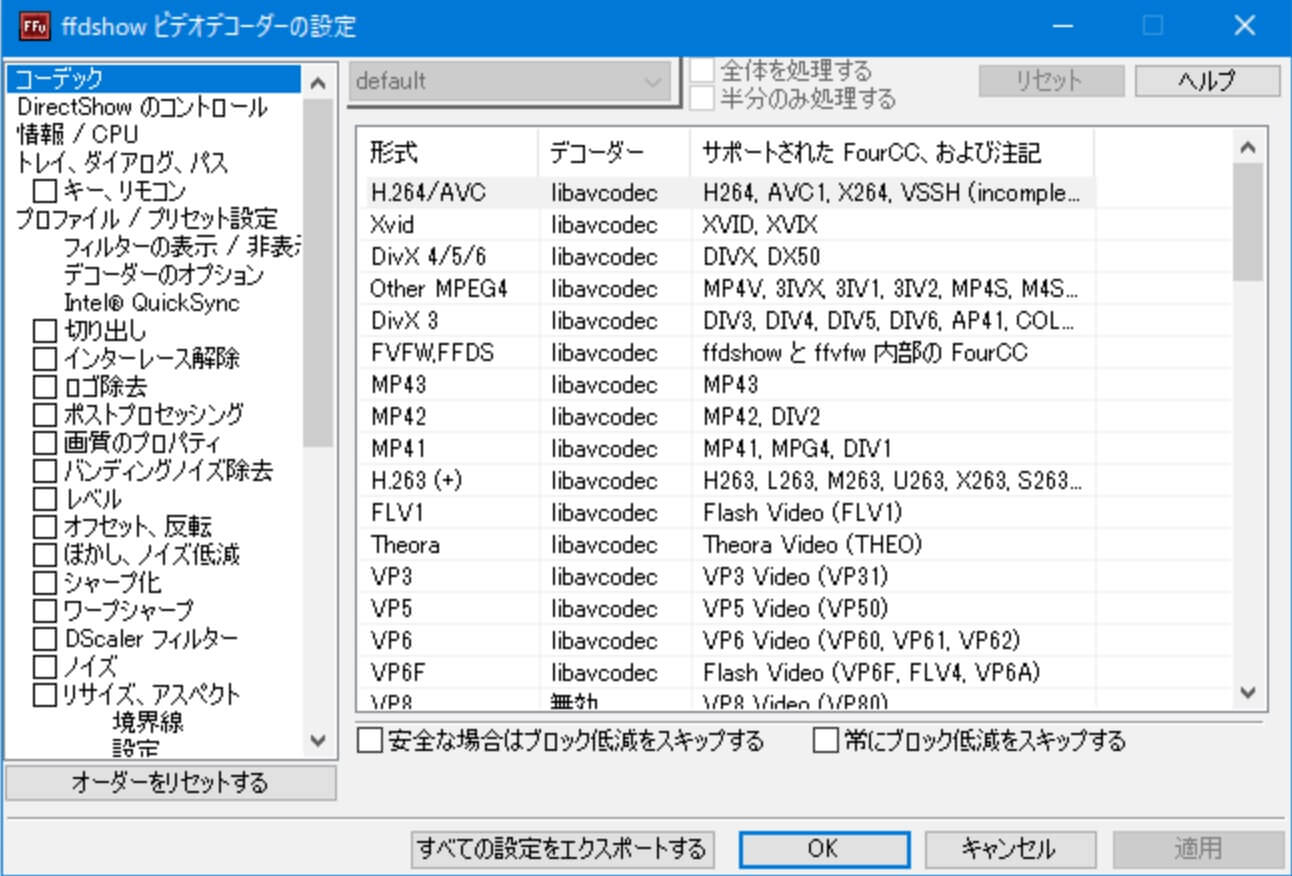Enable the ワープシャープ checkbox

coord(46,610)
